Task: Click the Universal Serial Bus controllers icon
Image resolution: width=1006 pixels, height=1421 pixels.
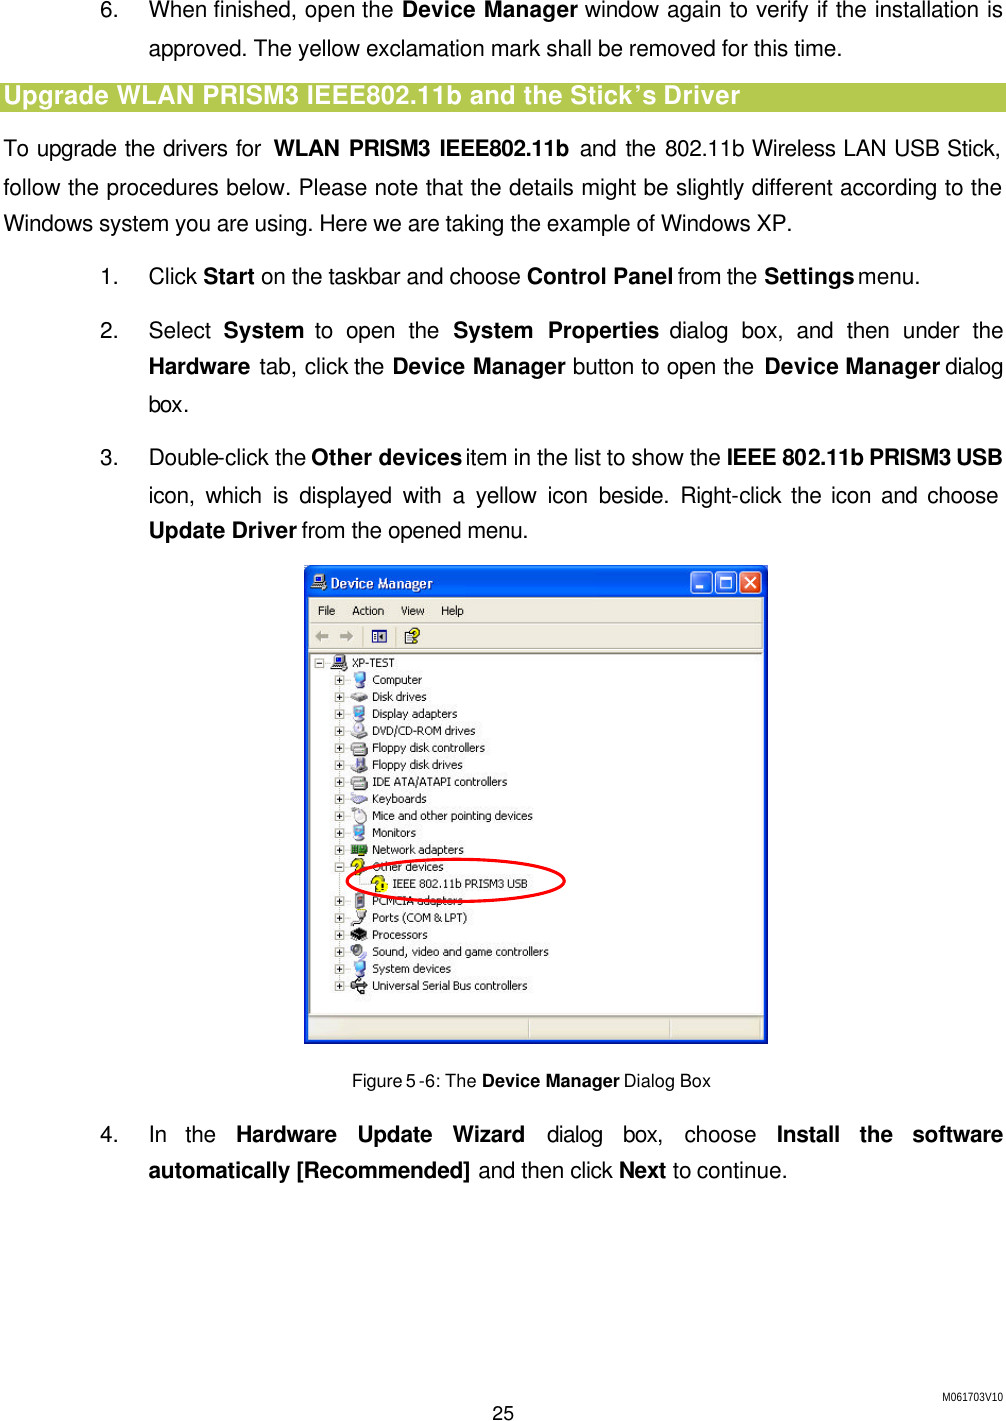Action: (x=360, y=985)
